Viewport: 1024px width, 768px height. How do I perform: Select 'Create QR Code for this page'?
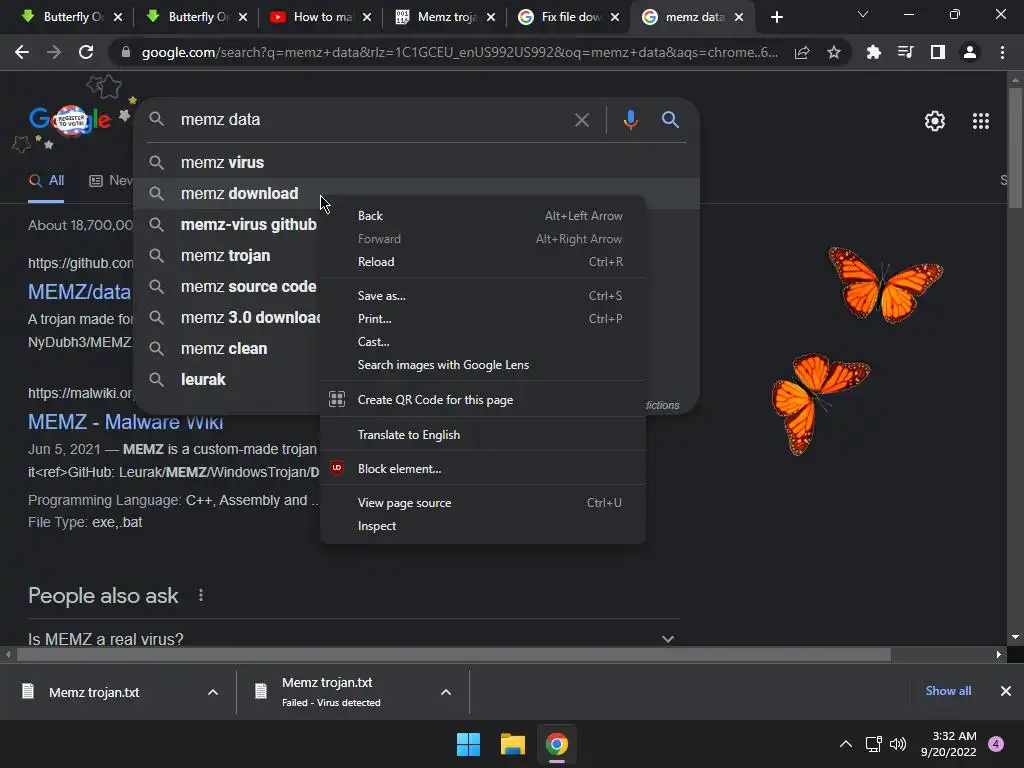(x=483, y=400)
